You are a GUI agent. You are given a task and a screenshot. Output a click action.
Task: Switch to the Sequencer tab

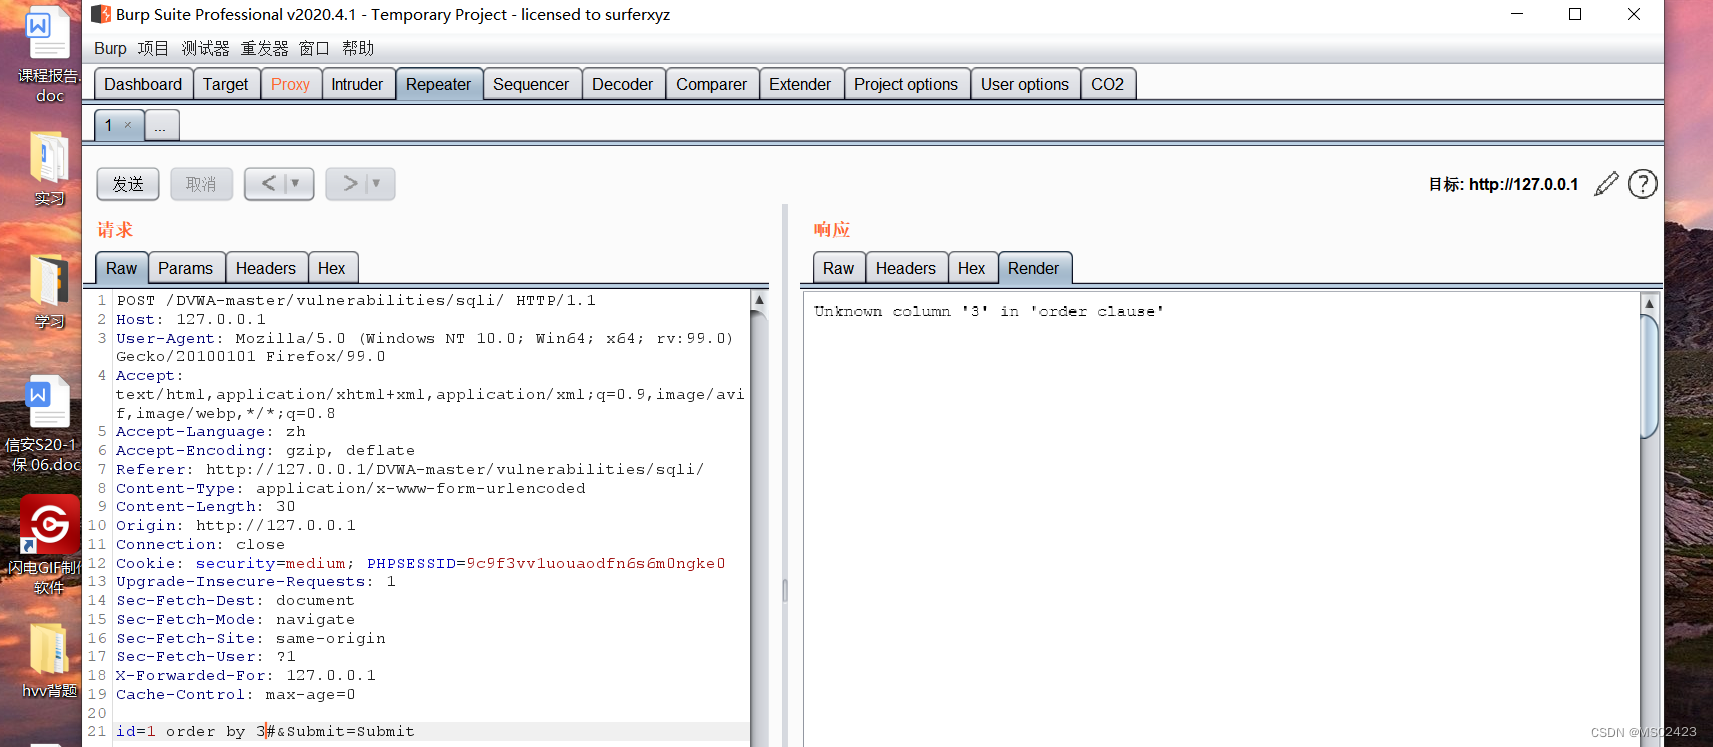[531, 84]
